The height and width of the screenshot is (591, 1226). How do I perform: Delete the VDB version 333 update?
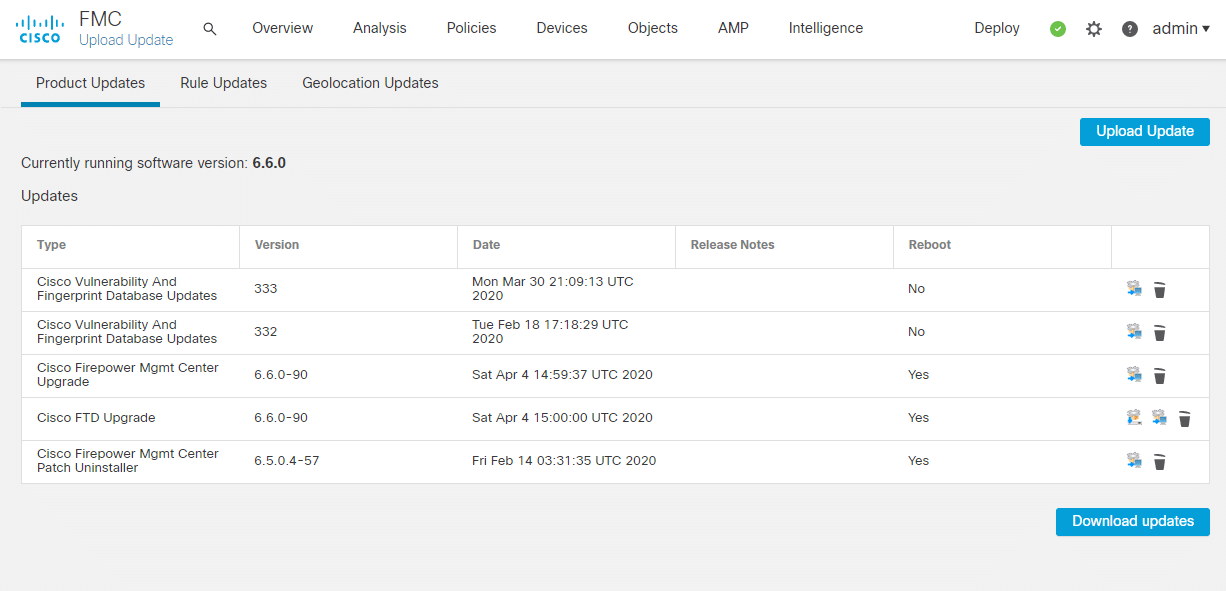click(x=1160, y=290)
